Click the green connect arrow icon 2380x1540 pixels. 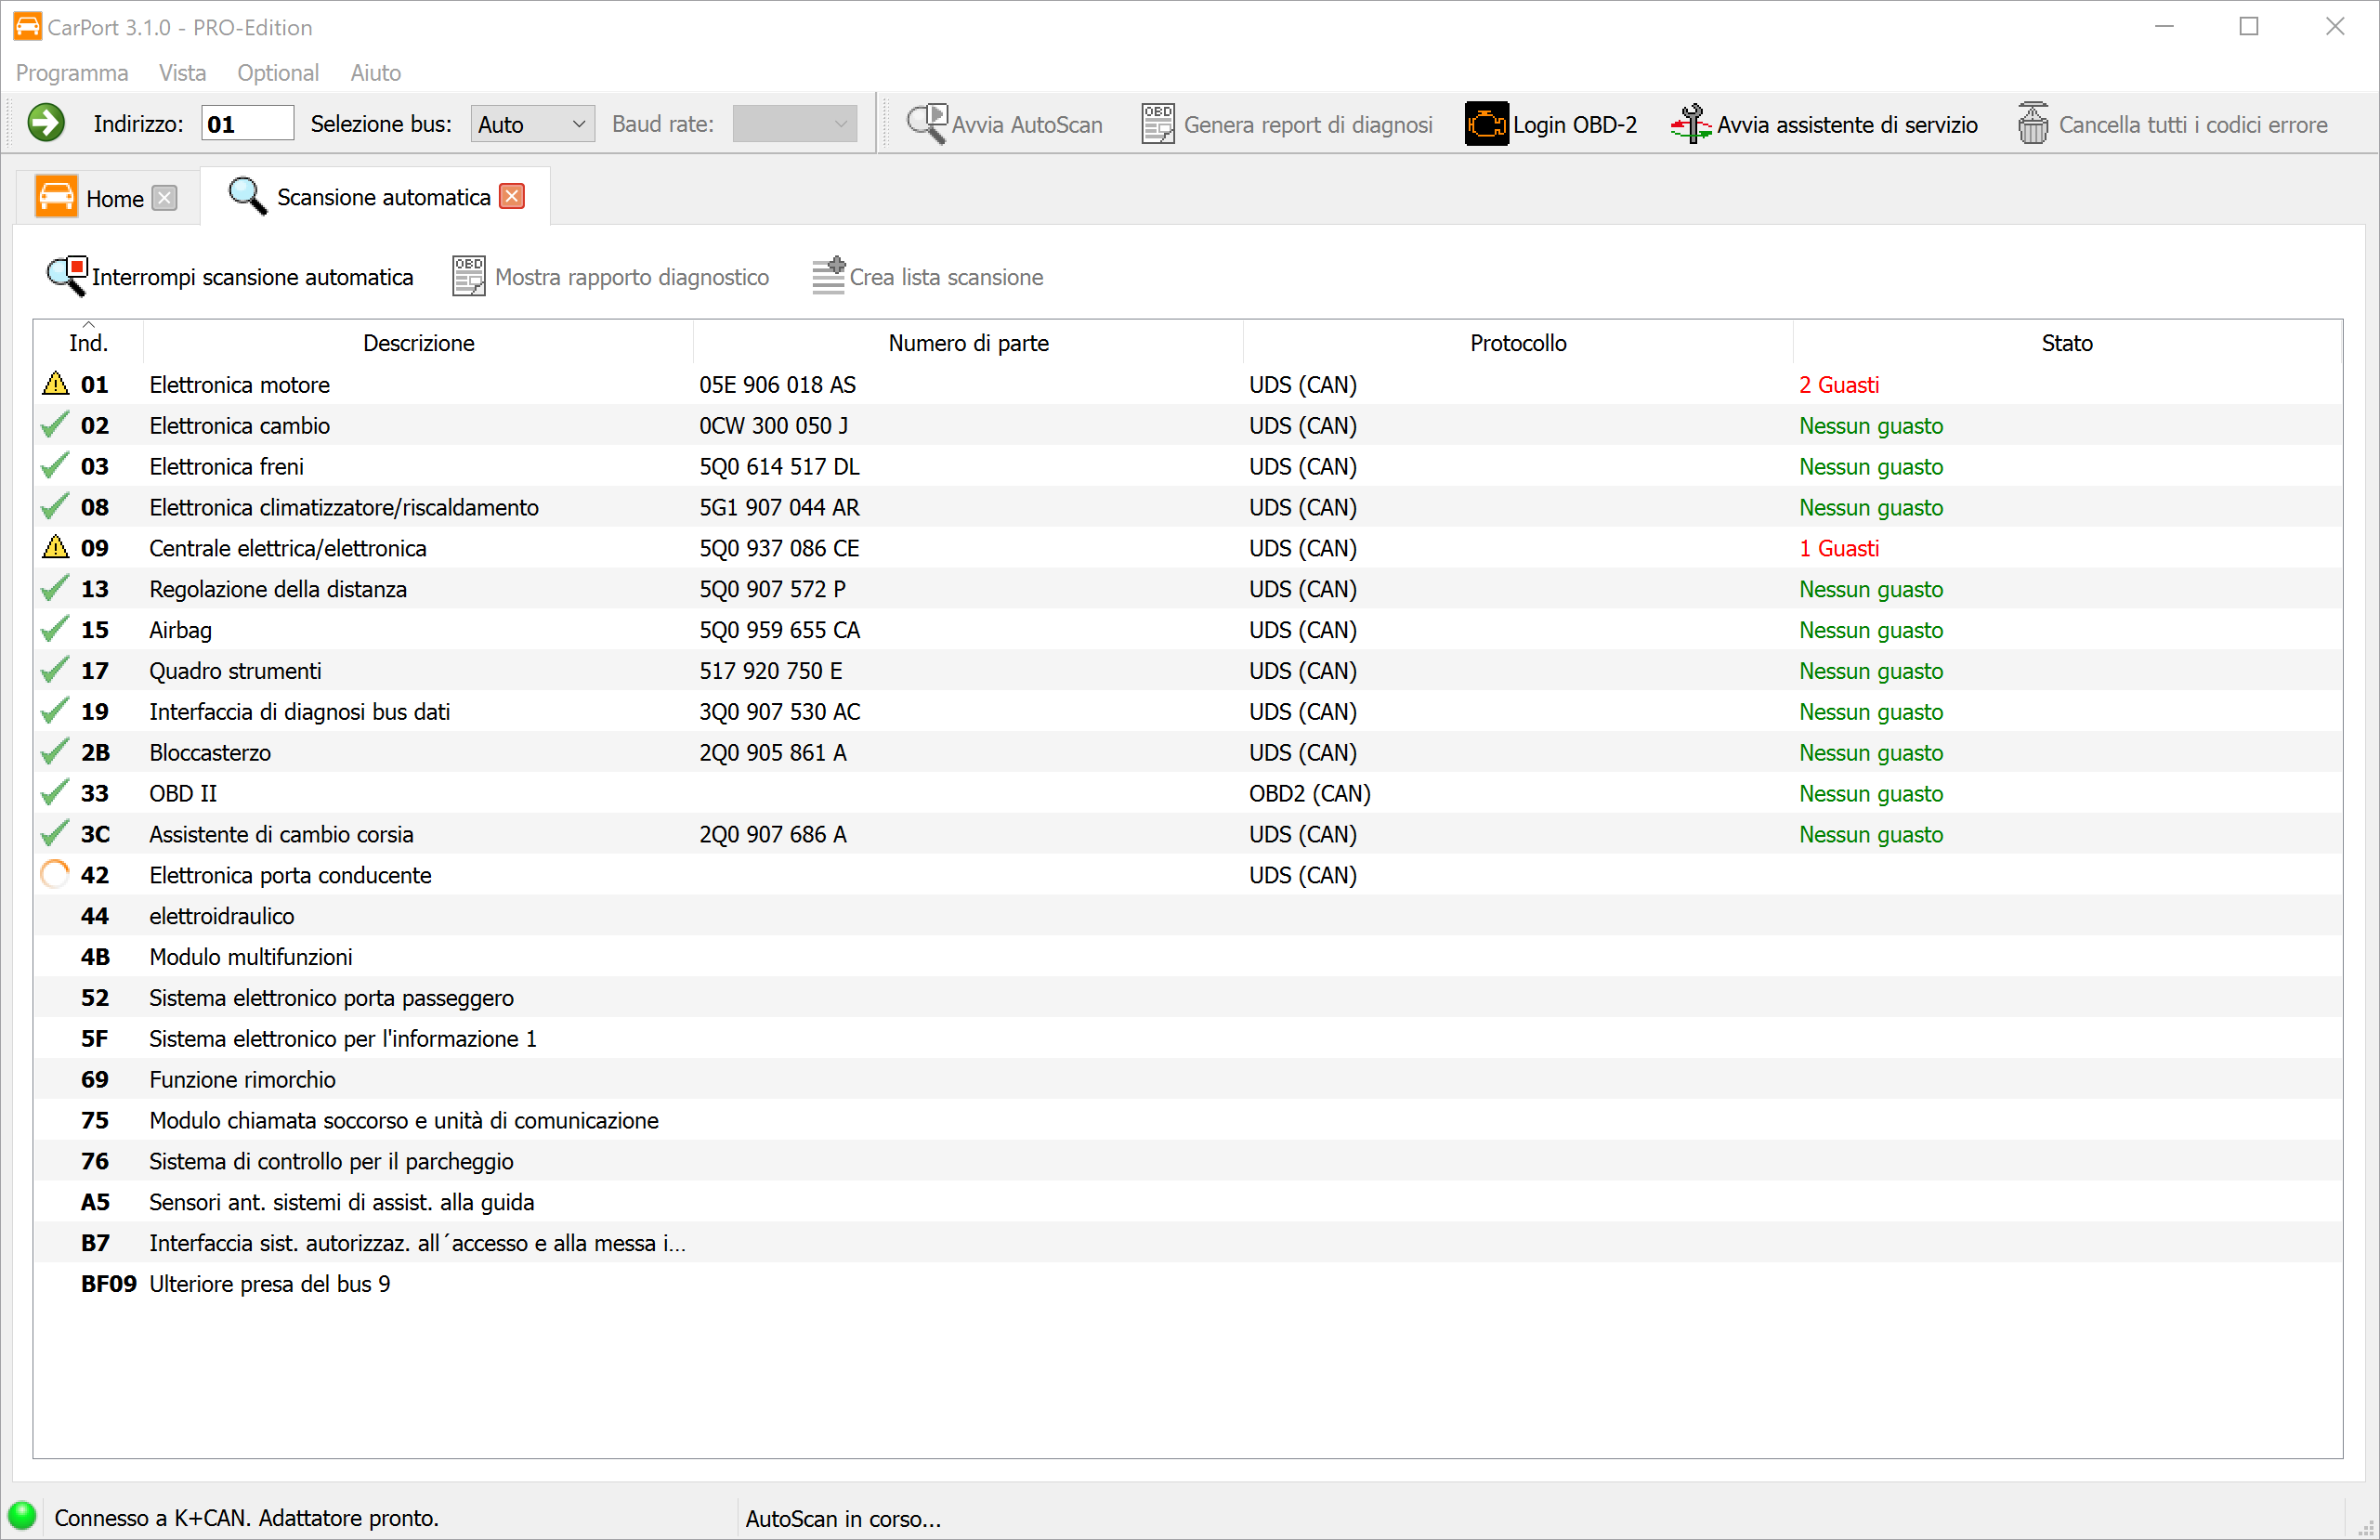coord(45,124)
